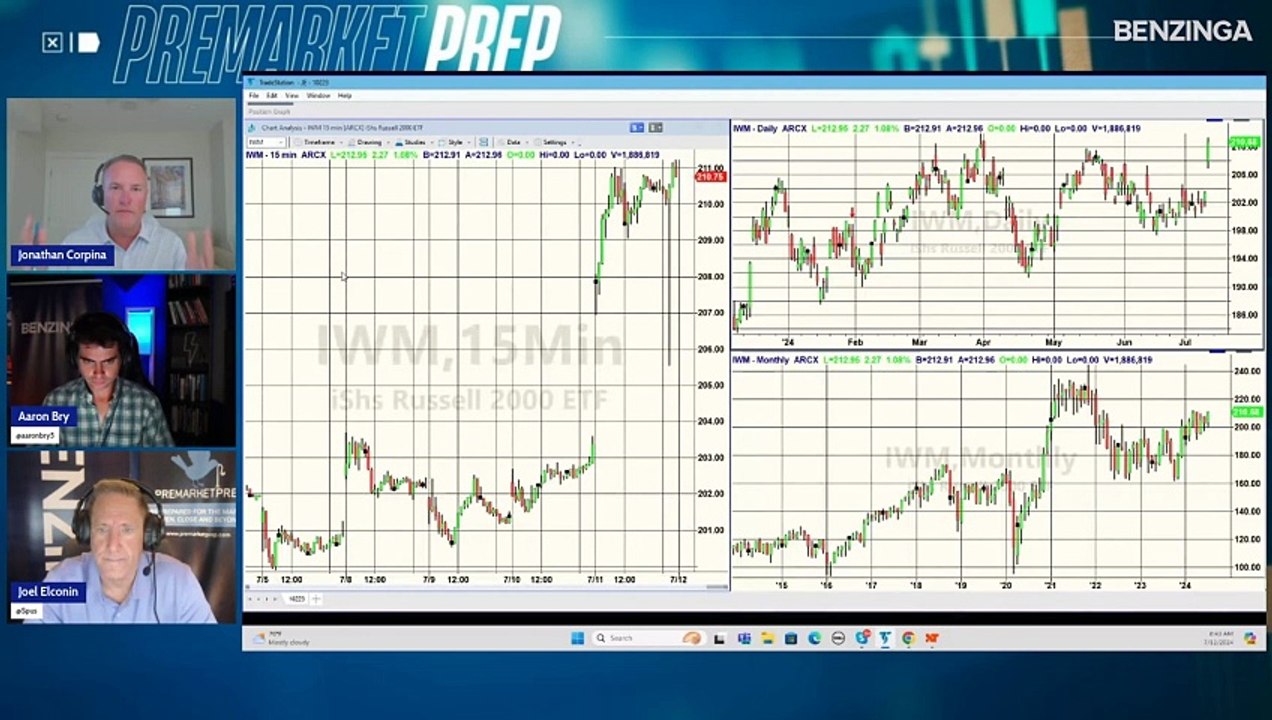
Task: Open the Window menu
Action: (x=318, y=95)
